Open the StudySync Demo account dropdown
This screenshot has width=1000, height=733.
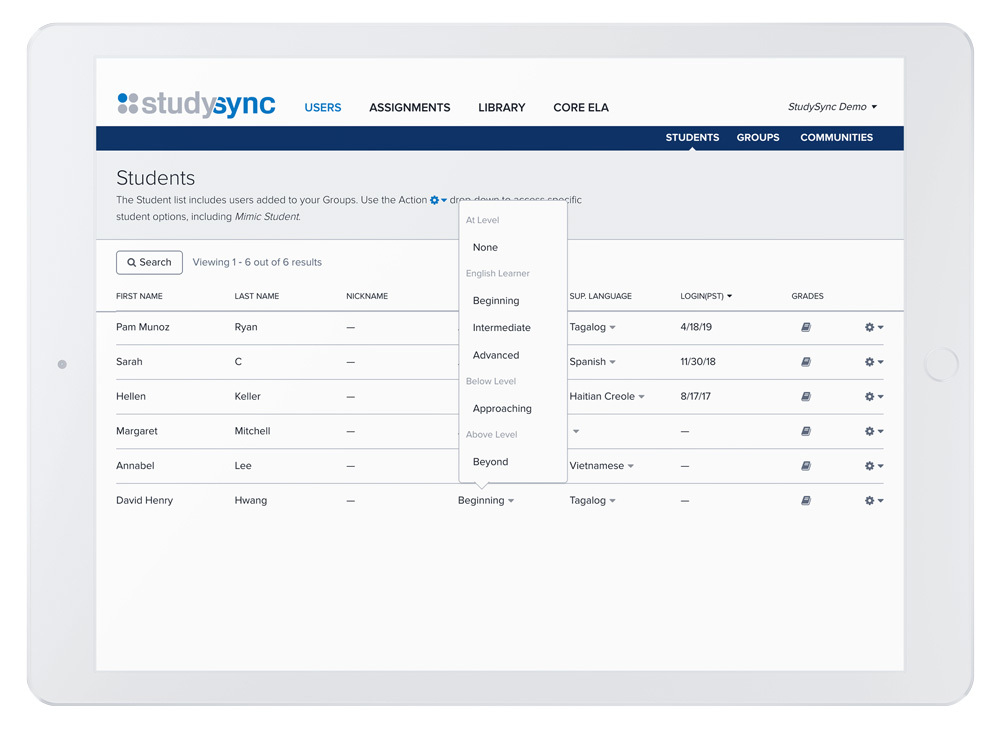coord(832,107)
